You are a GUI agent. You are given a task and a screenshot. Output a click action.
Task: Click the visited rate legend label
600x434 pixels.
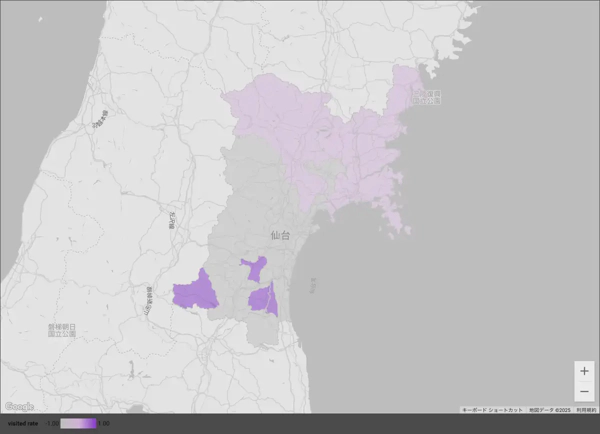(x=22, y=424)
